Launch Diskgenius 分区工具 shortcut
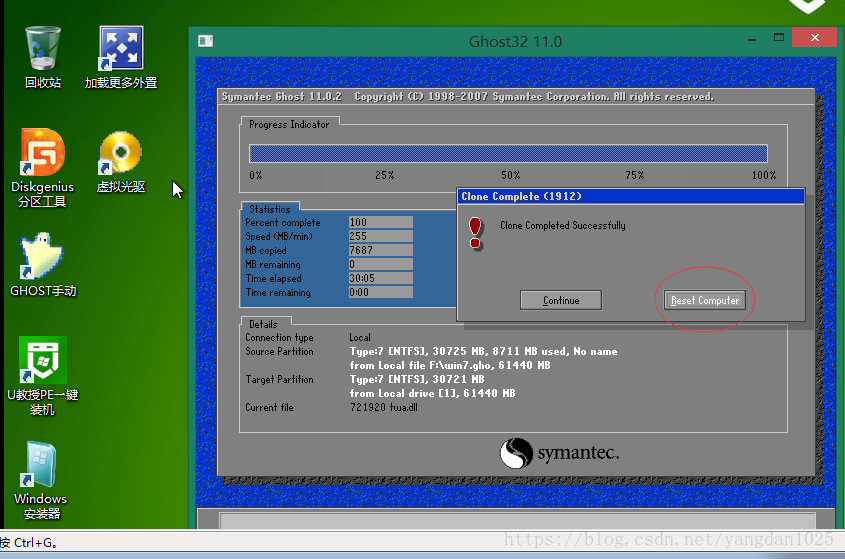 42,168
